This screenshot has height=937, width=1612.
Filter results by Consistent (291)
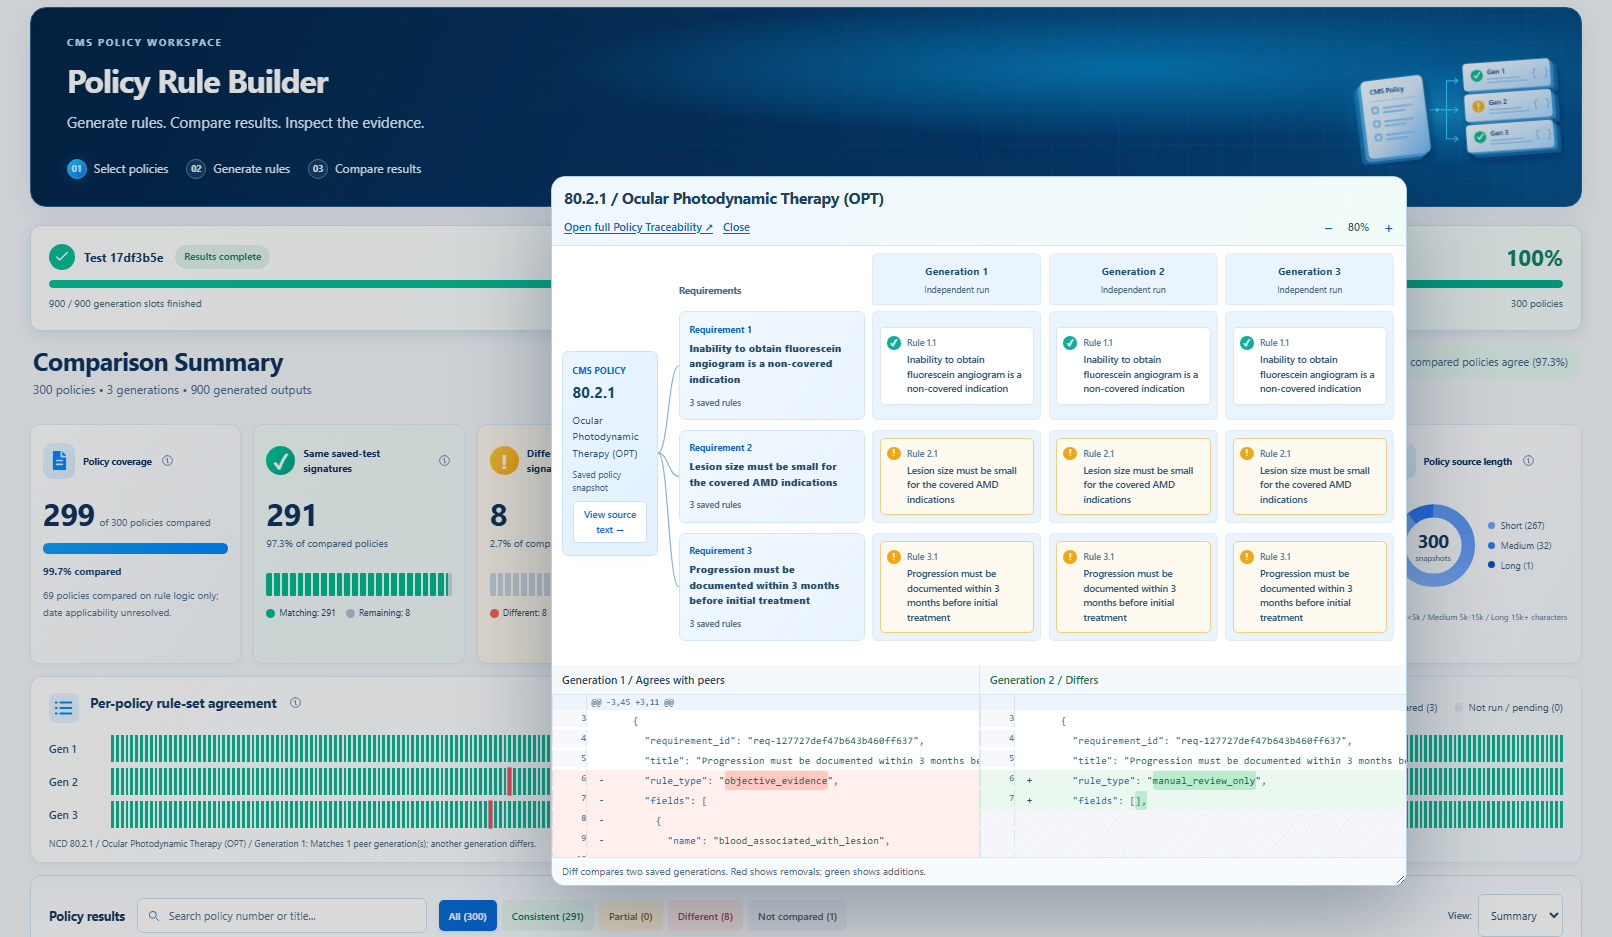pos(547,916)
